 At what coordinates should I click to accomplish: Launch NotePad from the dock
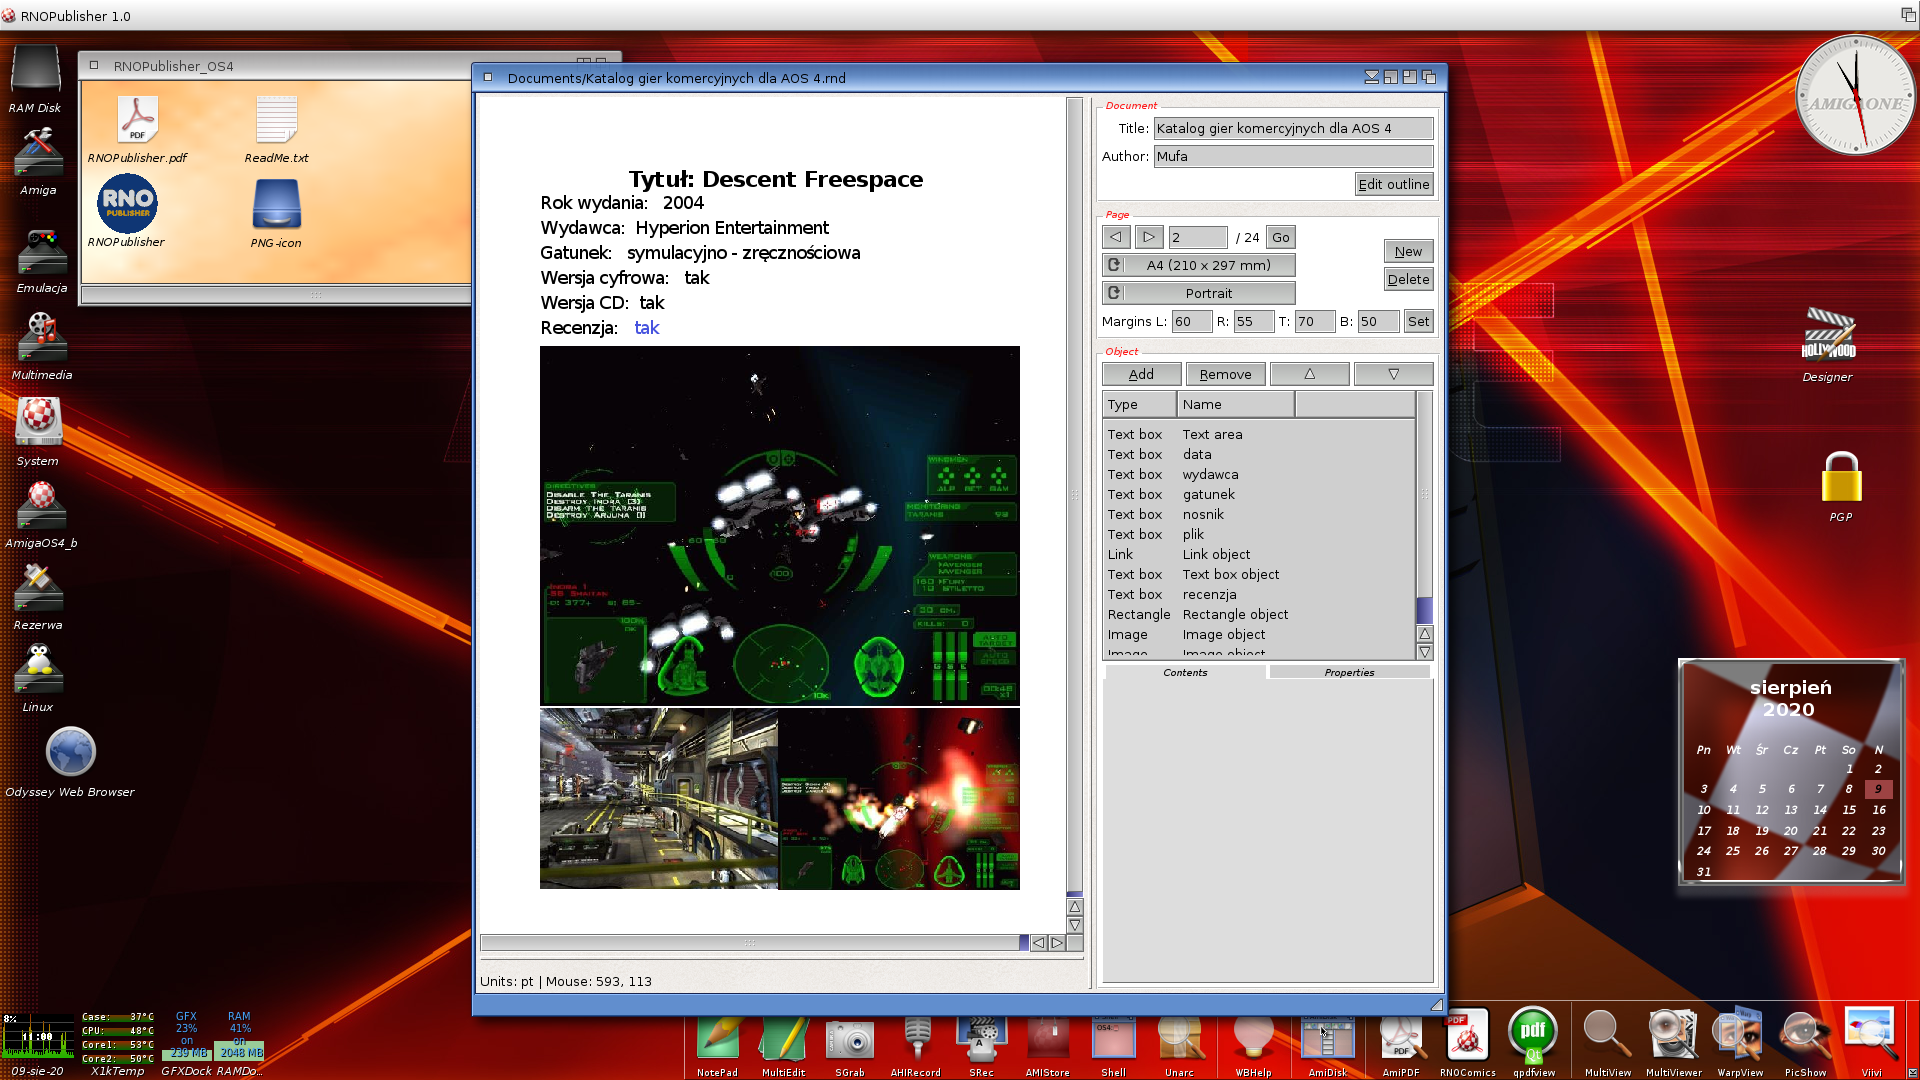717,1040
